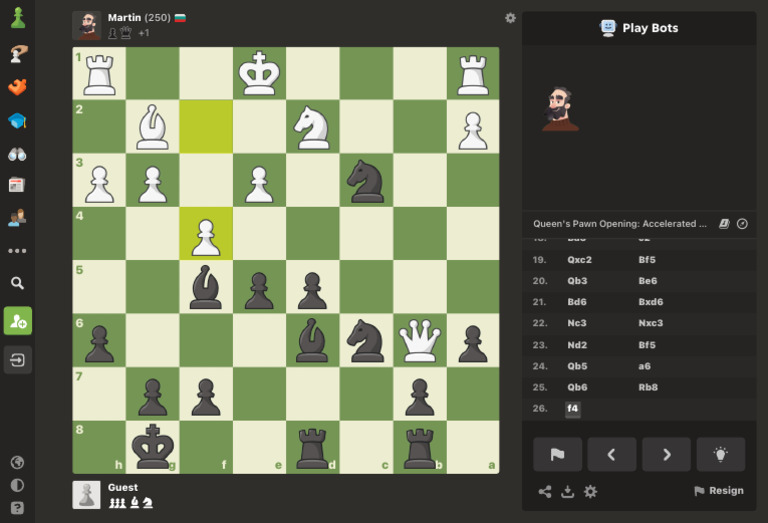
Task: Click the white knight on d2
Action: click(x=312, y=127)
